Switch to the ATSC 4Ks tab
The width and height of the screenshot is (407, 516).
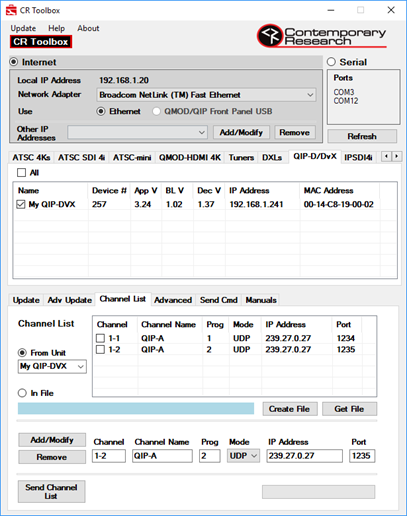pos(31,157)
